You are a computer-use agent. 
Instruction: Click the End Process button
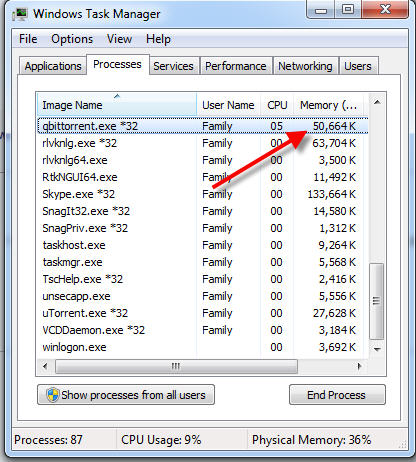337,395
